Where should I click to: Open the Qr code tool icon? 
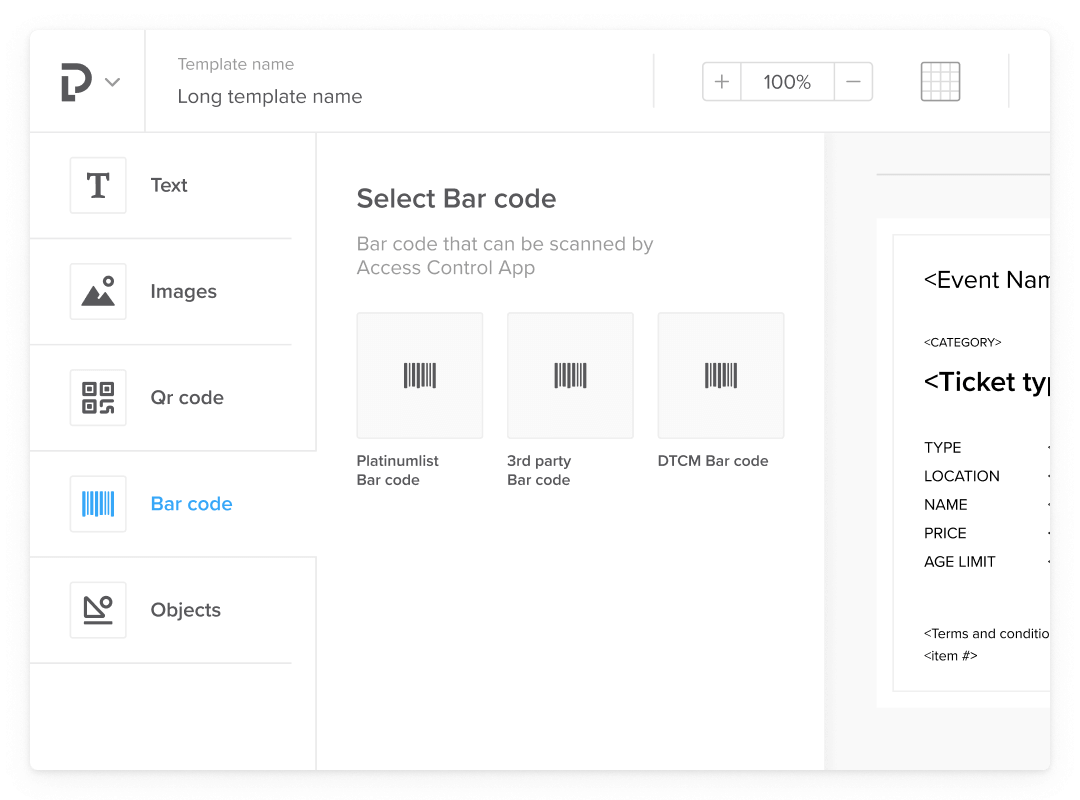pyautogui.click(x=98, y=398)
